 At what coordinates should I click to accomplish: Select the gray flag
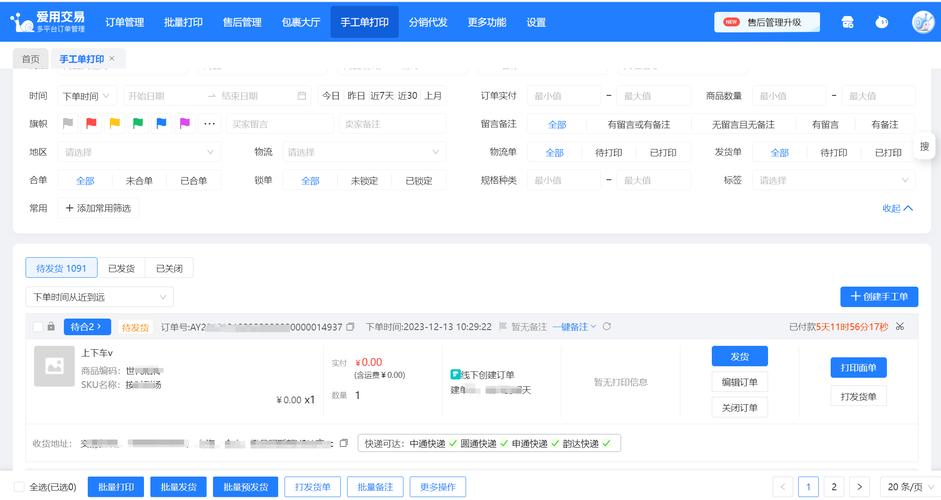pos(68,123)
